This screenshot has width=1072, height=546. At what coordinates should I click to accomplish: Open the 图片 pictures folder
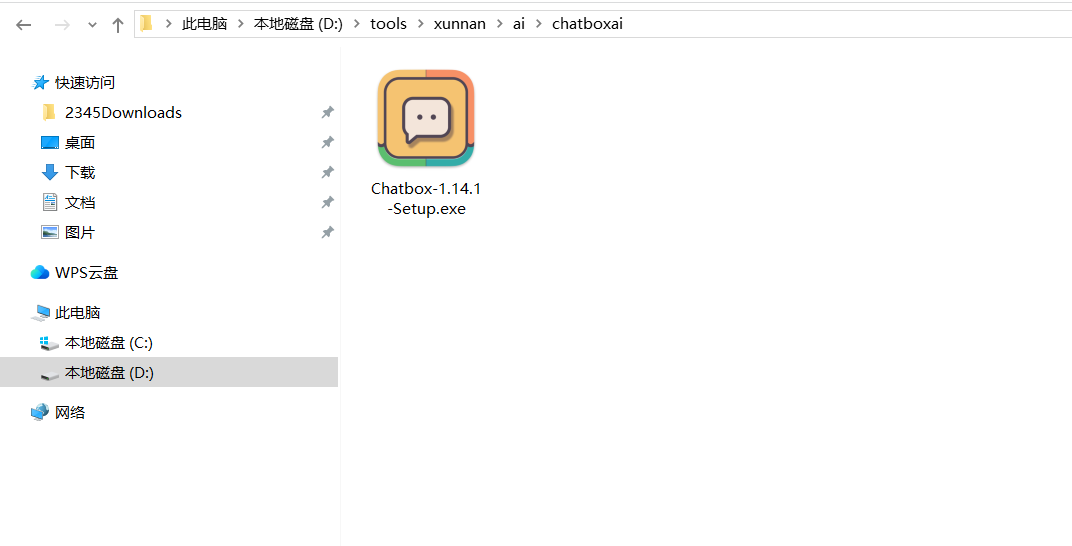[x=79, y=233]
